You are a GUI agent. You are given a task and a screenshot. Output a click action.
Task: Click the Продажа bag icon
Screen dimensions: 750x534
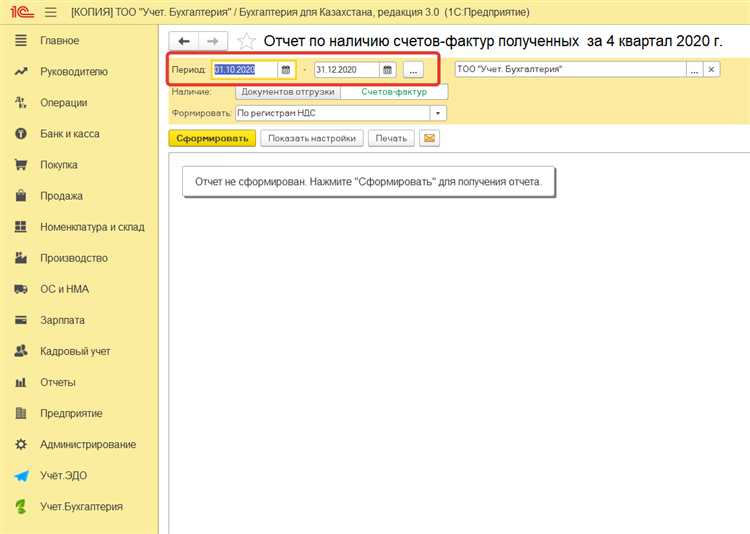pyautogui.click(x=21, y=196)
